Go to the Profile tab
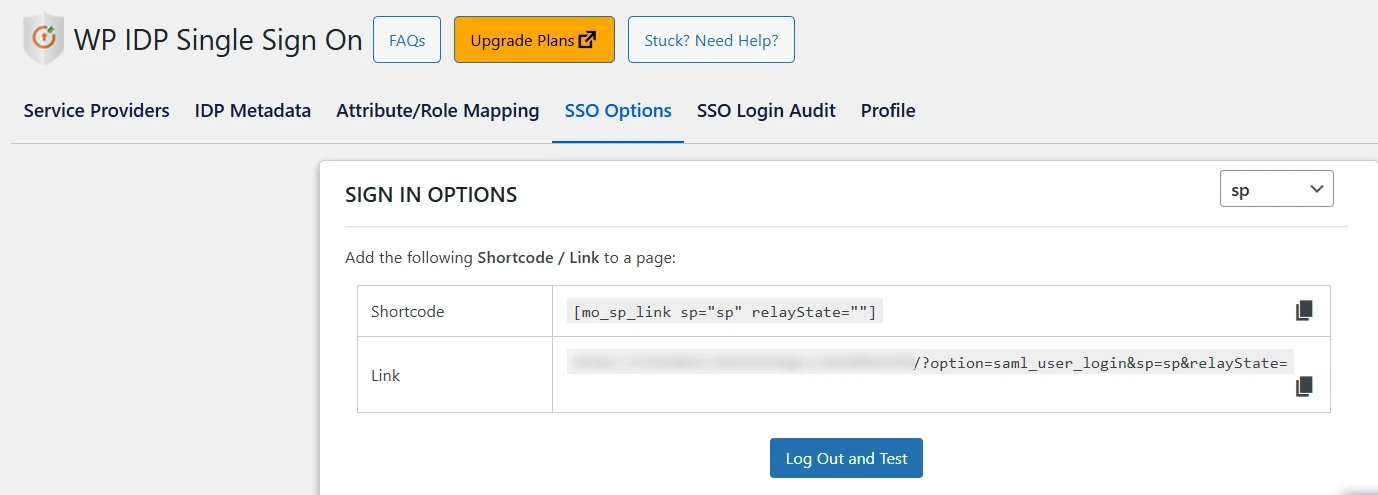The height and width of the screenshot is (495, 1378). click(888, 111)
